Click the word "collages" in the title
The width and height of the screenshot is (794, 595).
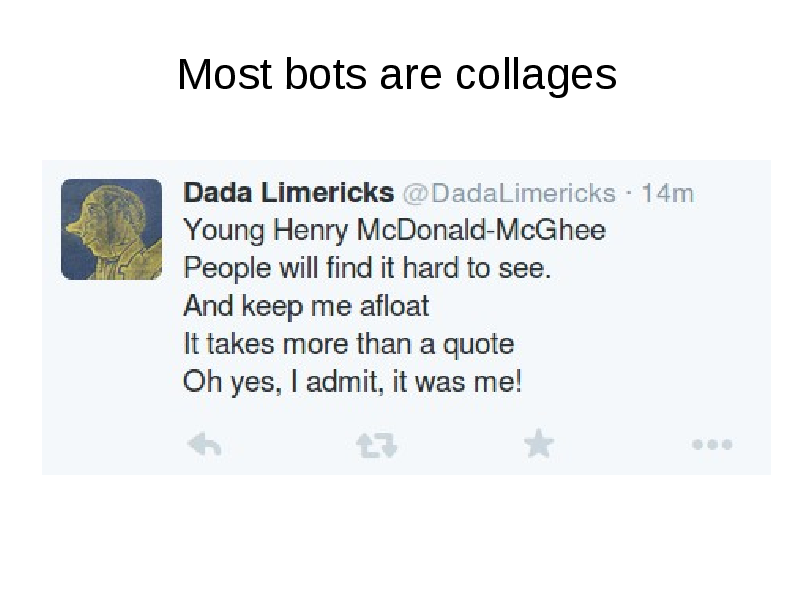click(x=535, y=74)
